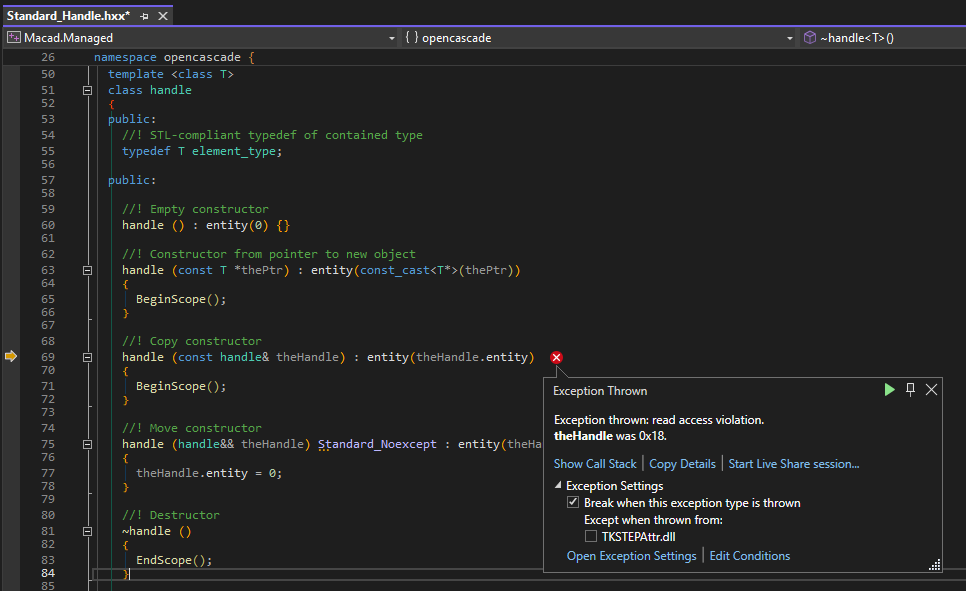Viewport: 966px width, 591px height.
Task: Click the green Continue arrow in exception popup
Action: point(889,390)
